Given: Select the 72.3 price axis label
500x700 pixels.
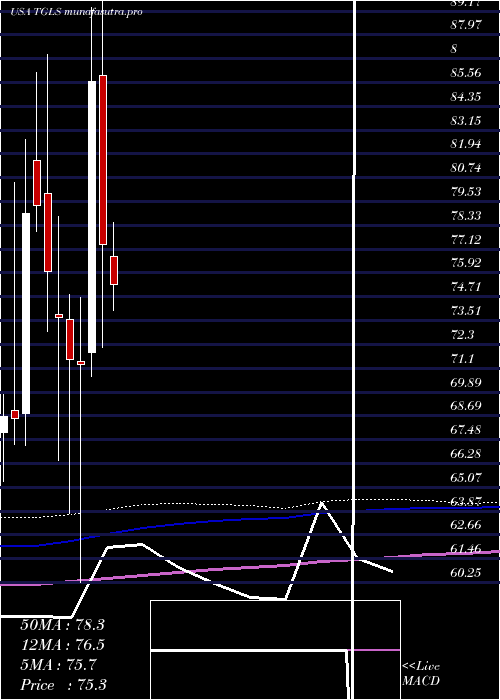Looking at the screenshot, I should click(462, 334).
